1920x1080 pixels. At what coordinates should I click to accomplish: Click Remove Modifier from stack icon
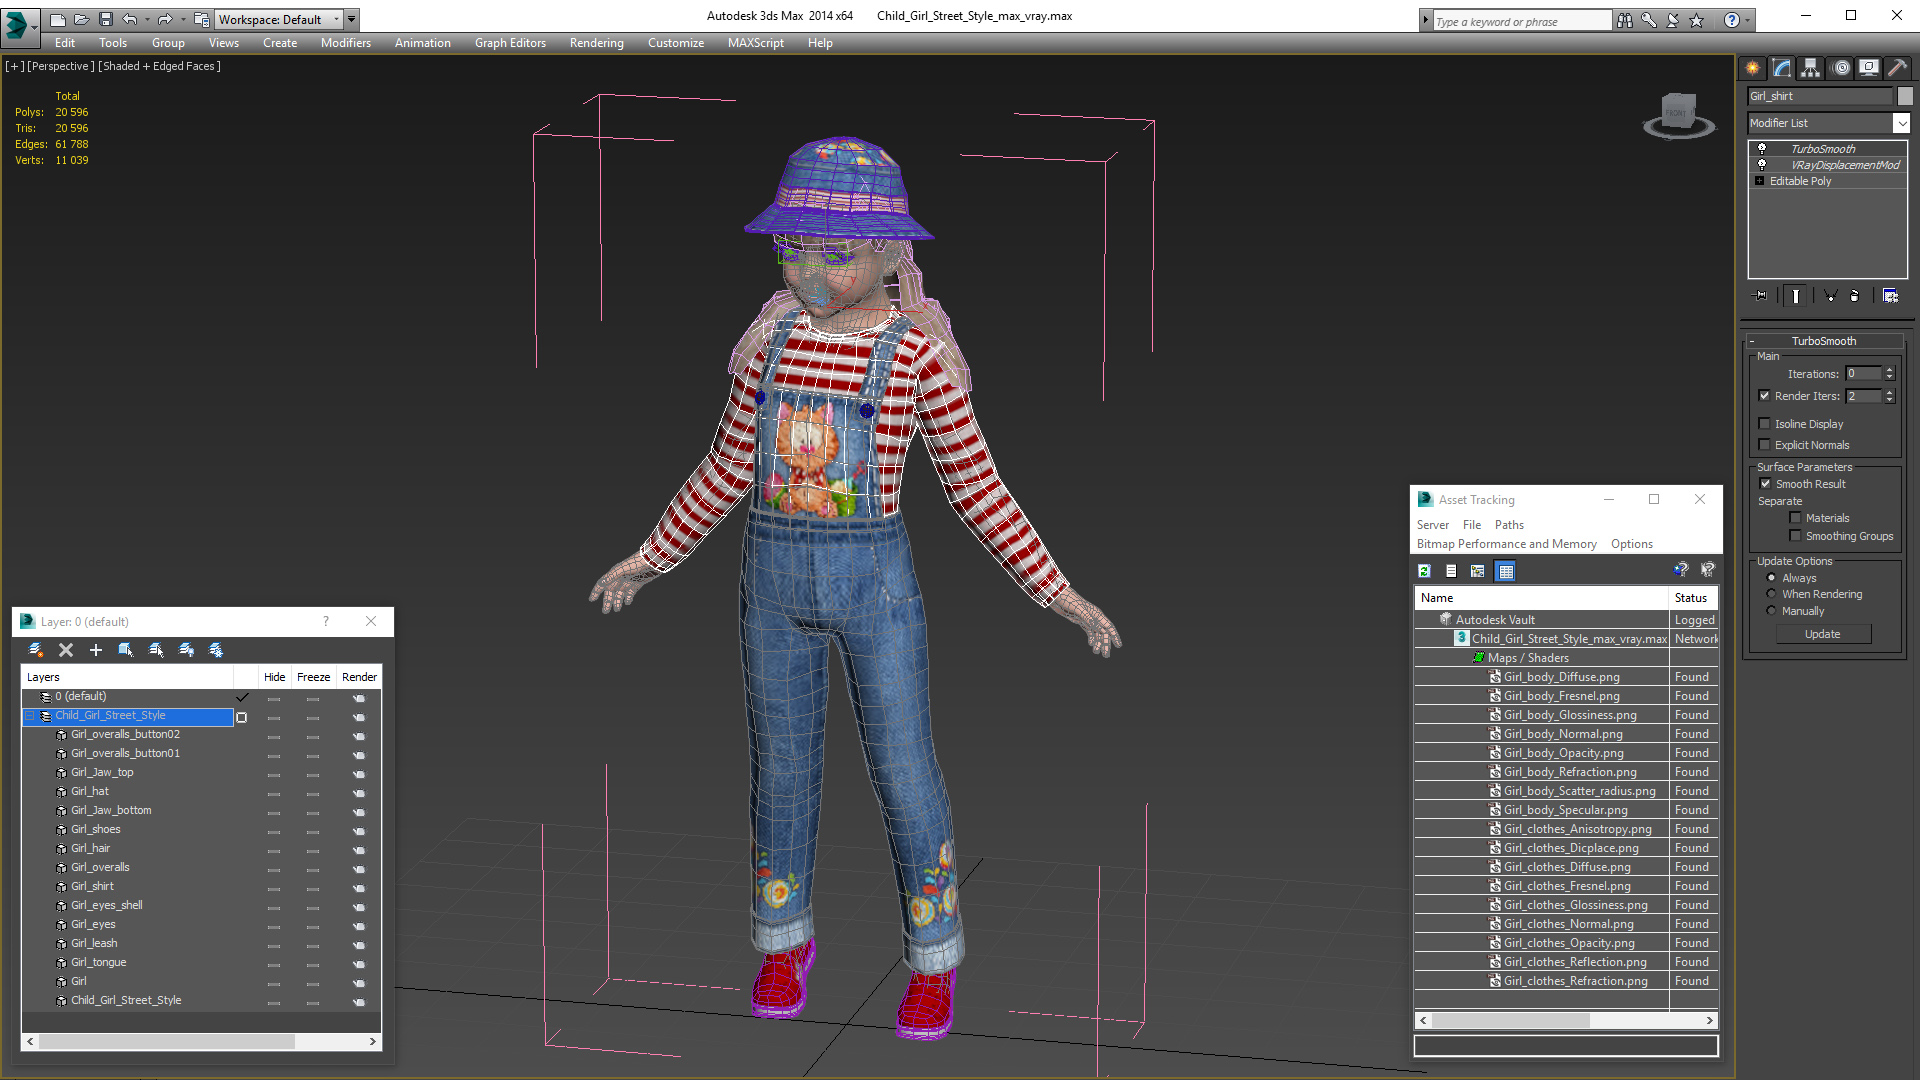point(1855,296)
